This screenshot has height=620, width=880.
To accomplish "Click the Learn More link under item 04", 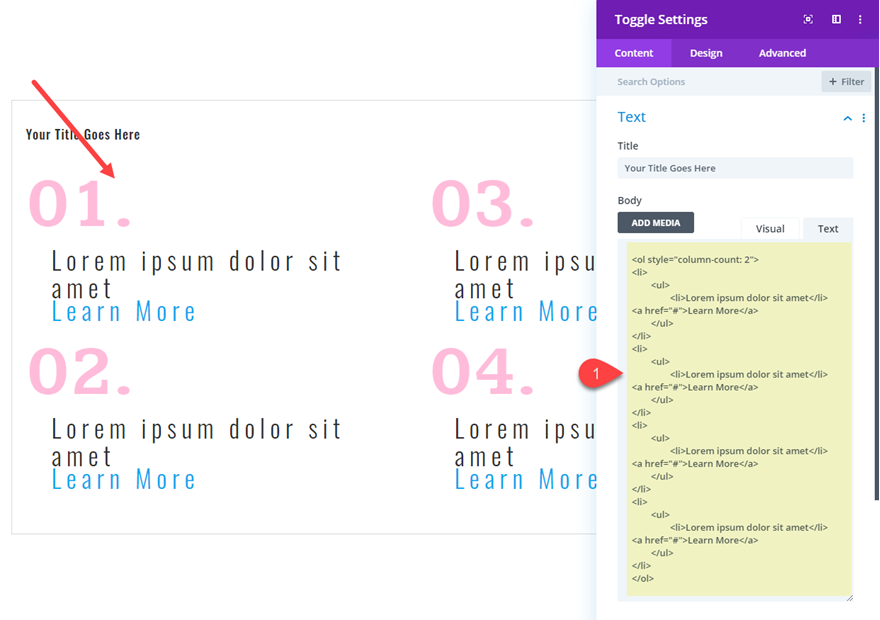I will [x=527, y=479].
